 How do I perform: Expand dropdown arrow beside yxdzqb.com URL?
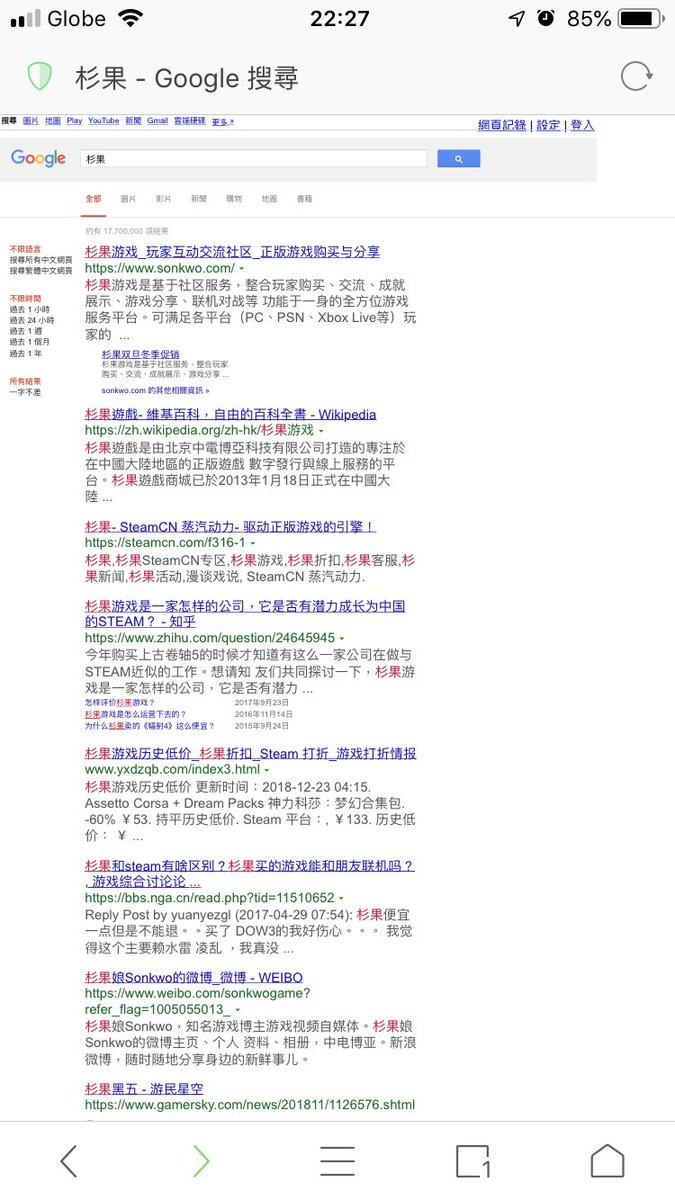tap(267, 770)
